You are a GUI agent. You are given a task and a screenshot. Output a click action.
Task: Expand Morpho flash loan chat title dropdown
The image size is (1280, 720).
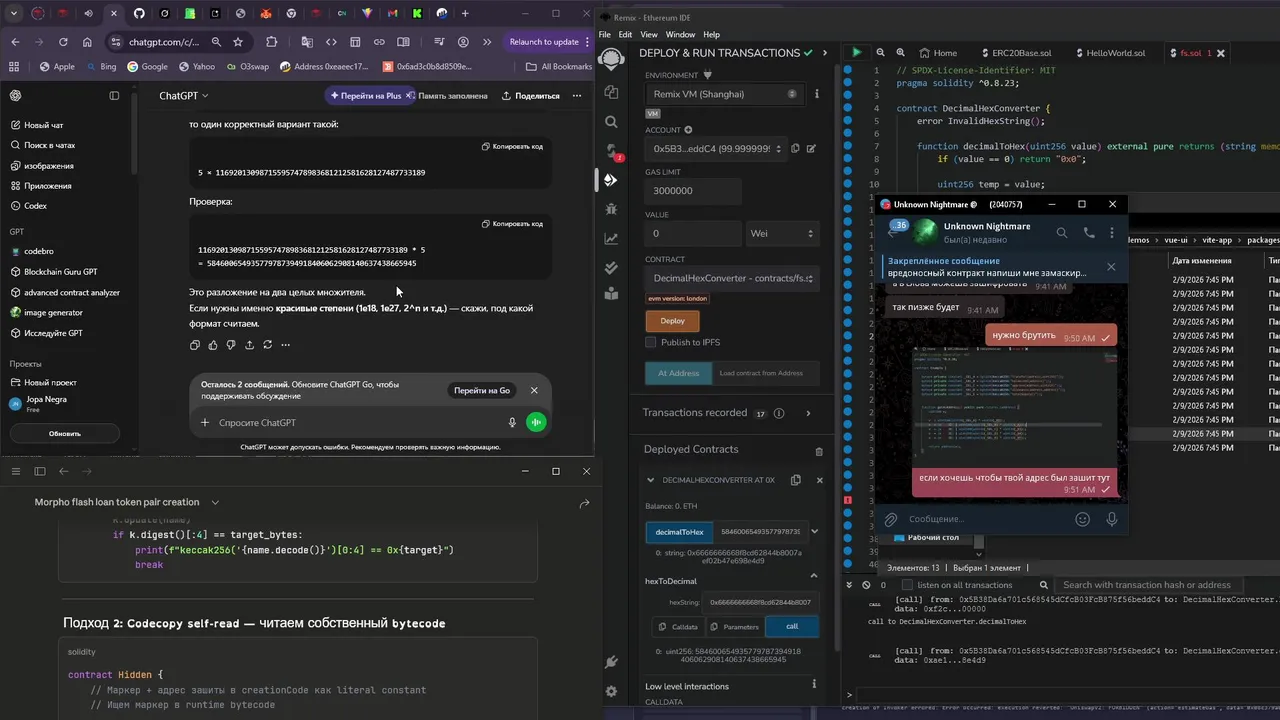(215, 502)
